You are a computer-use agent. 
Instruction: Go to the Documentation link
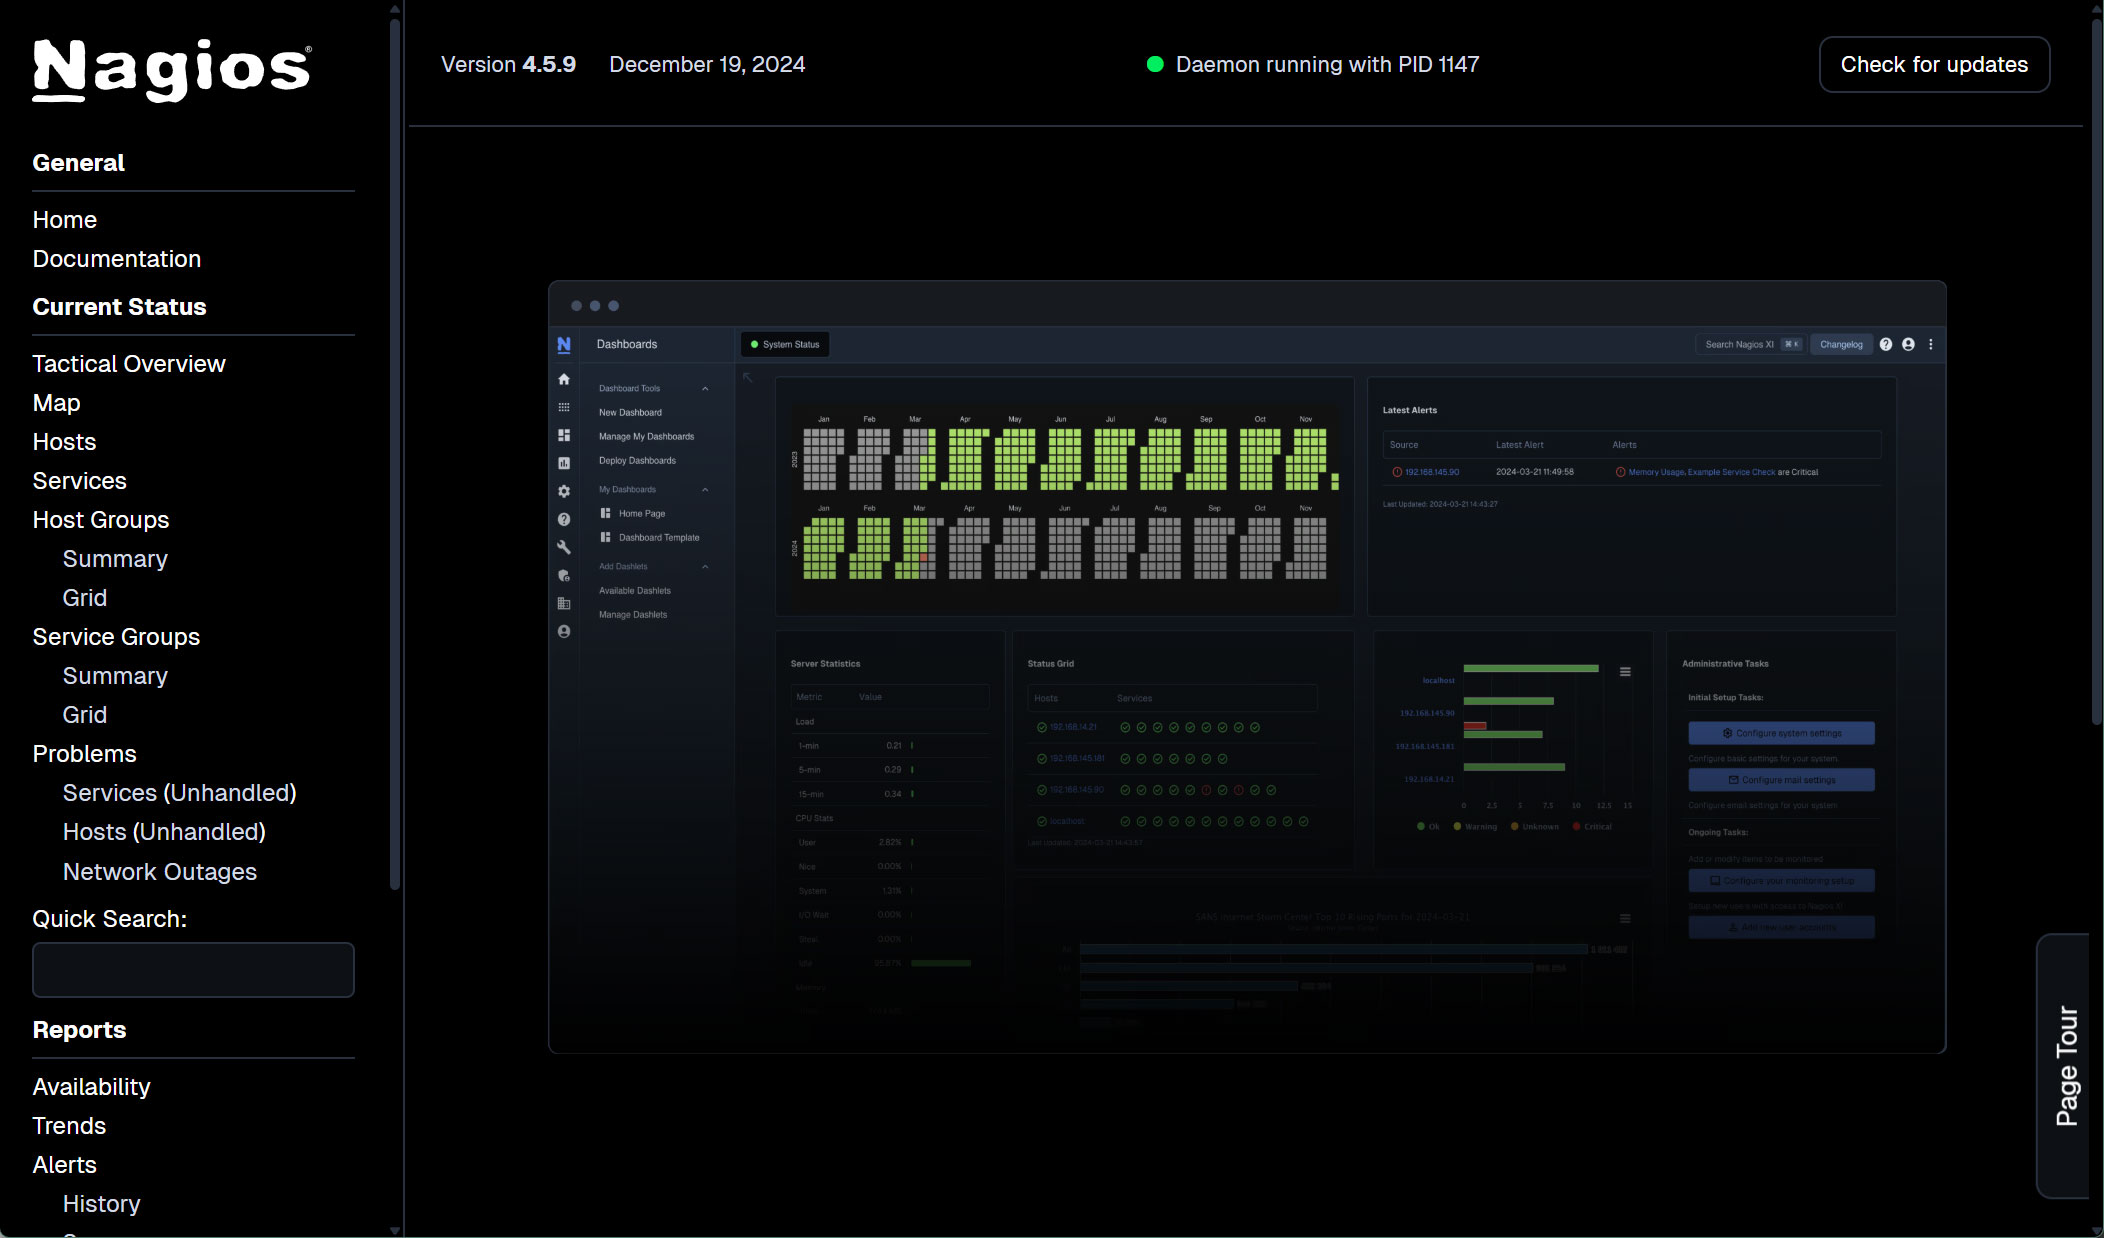(x=117, y=259)
